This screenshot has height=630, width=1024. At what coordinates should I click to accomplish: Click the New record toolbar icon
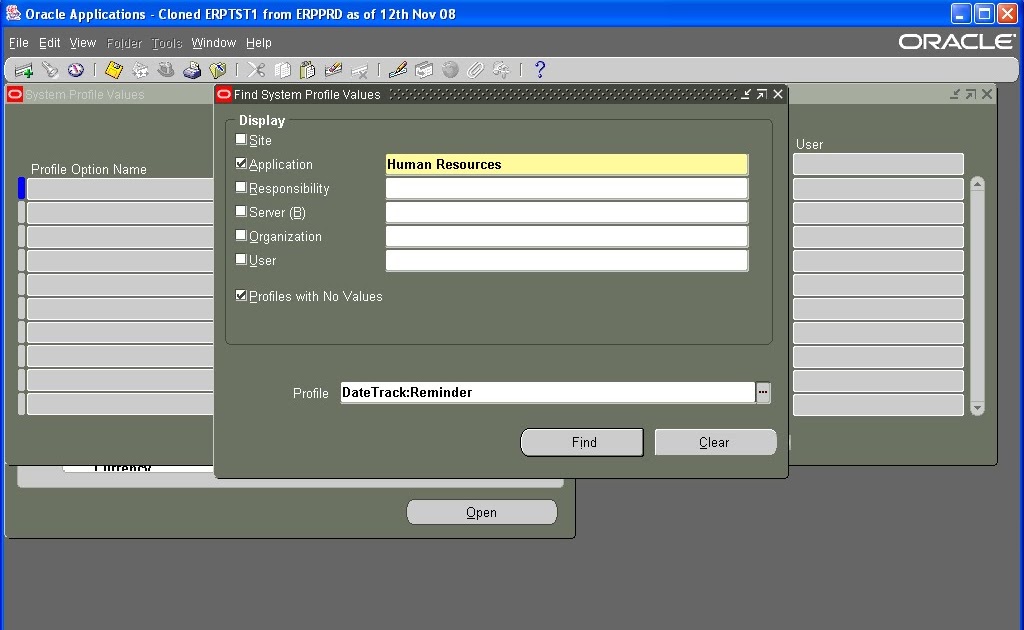point(24,70)
